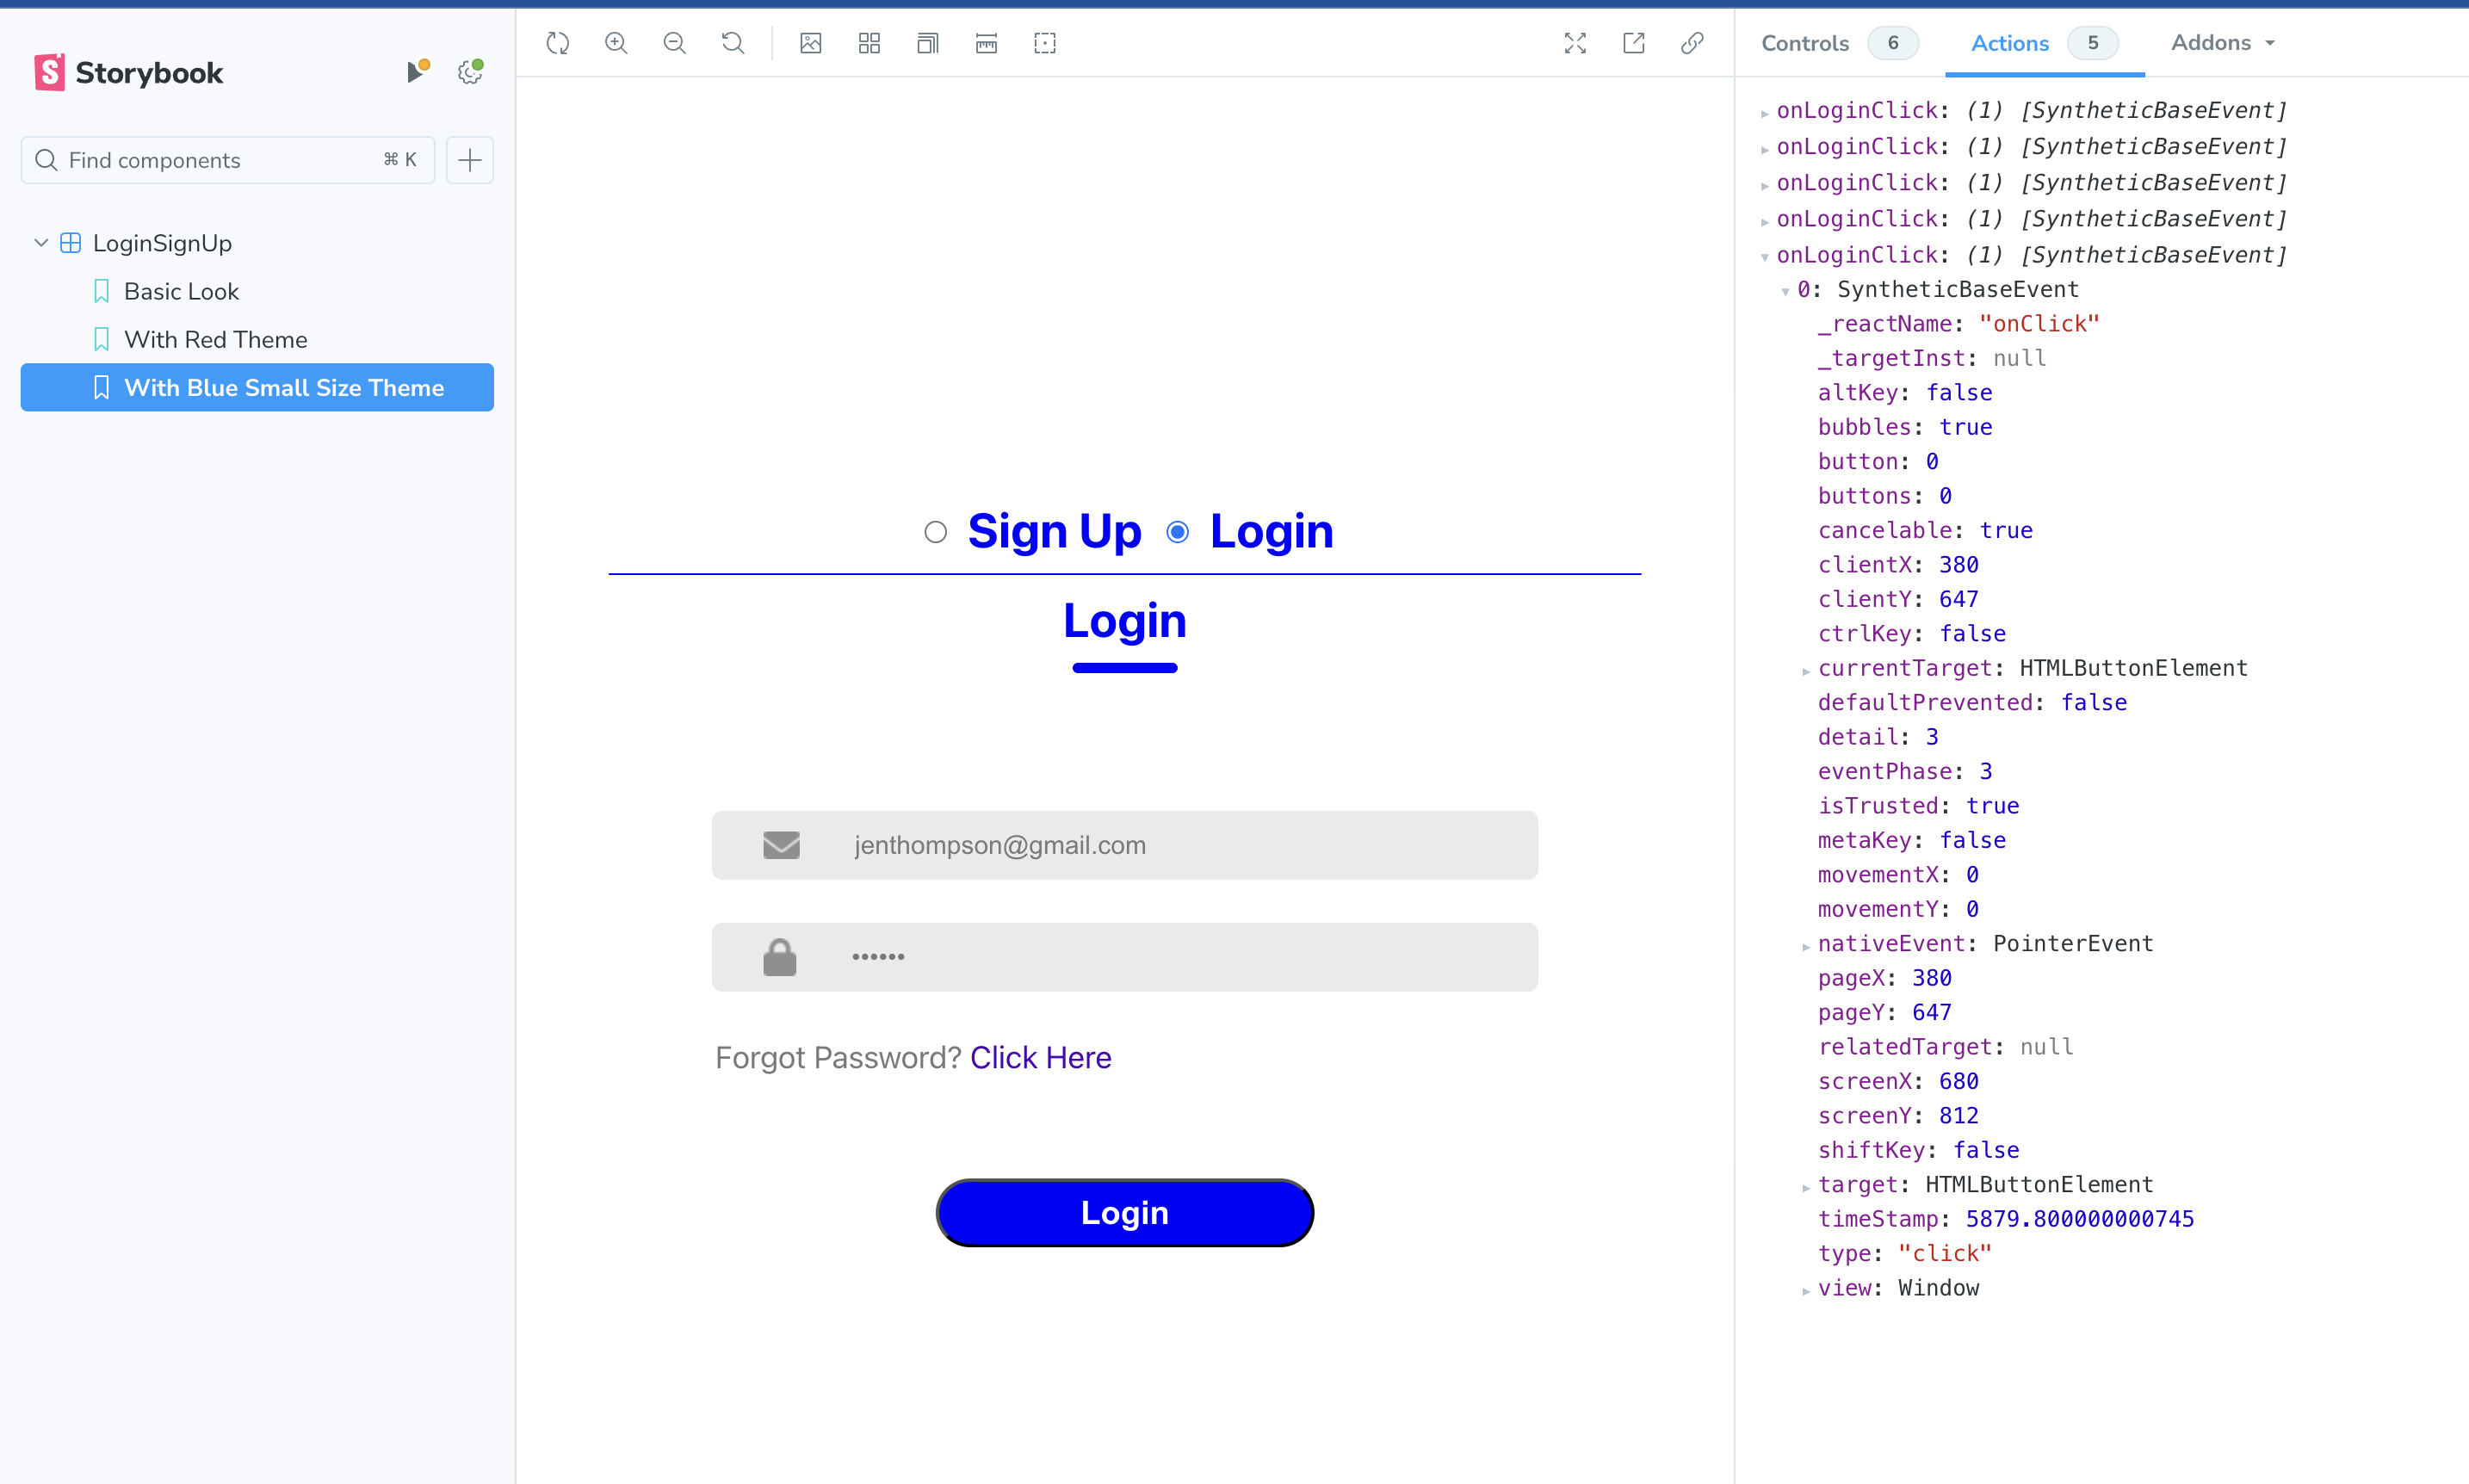Click the Click Here forgot password link
Screen dimensions: 2469x1484
[1041, 1057]
